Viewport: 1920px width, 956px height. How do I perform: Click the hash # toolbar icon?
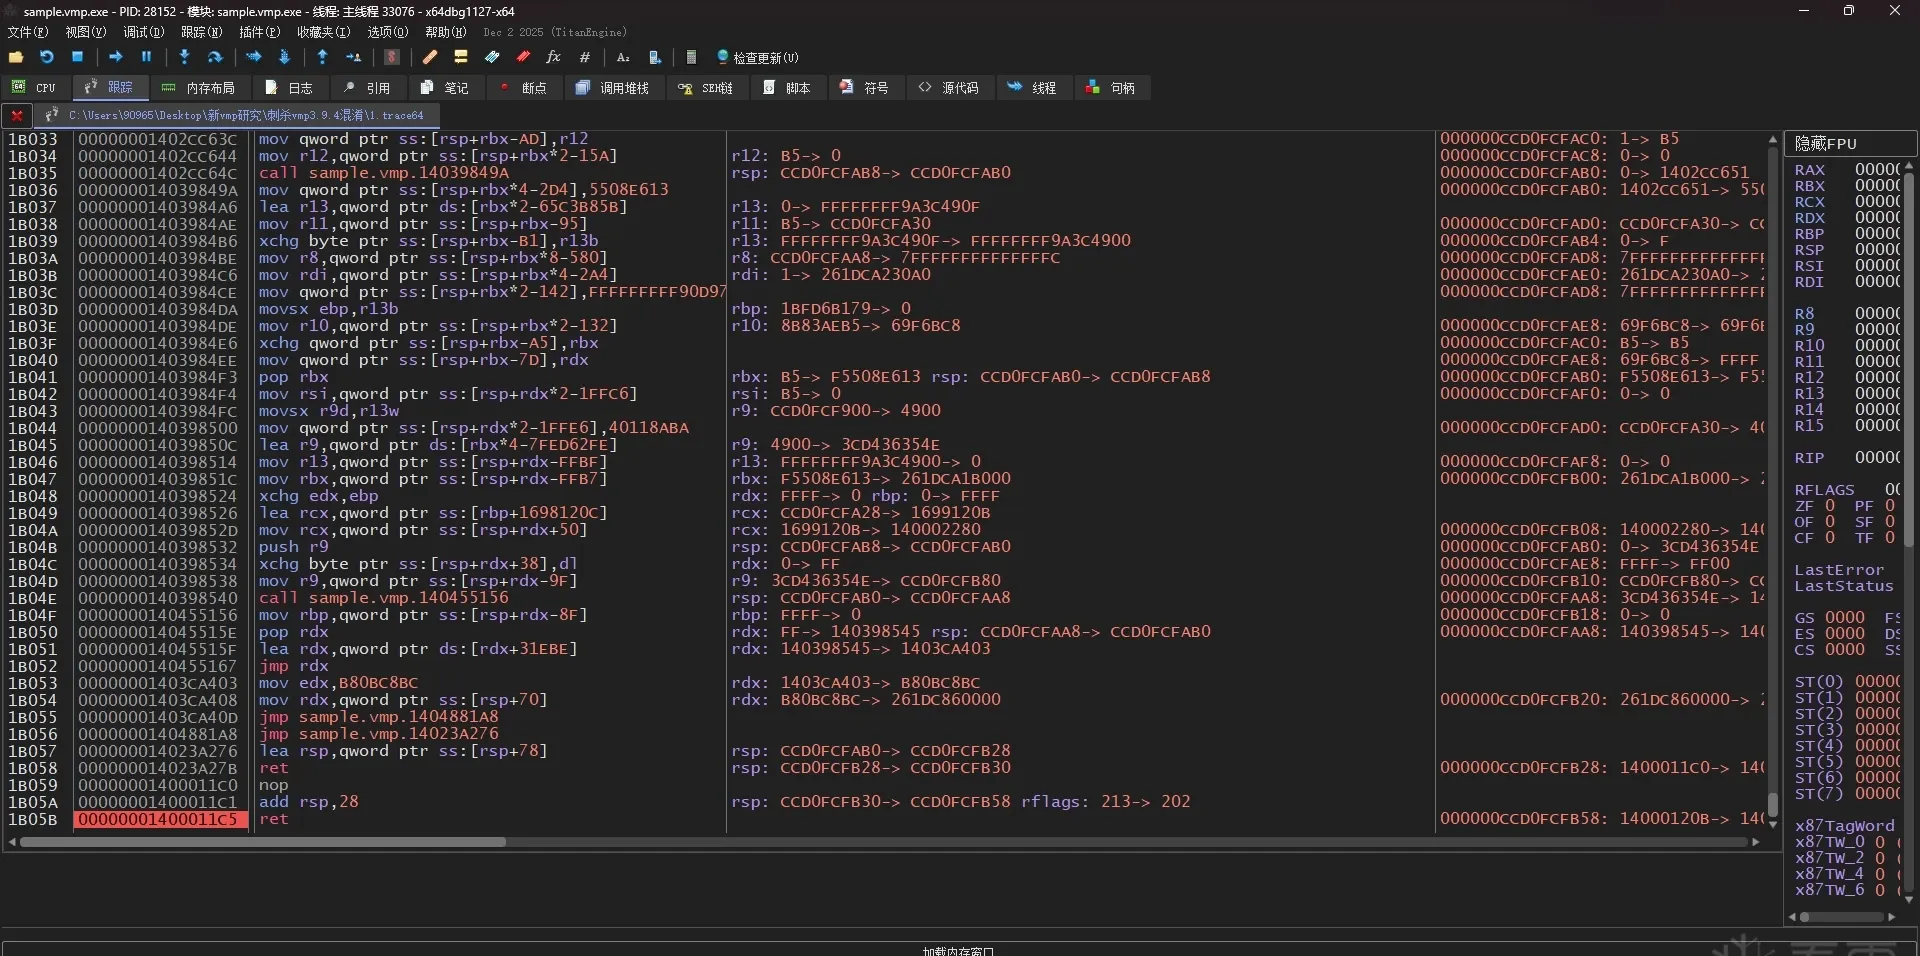click(x=585, y=57)
